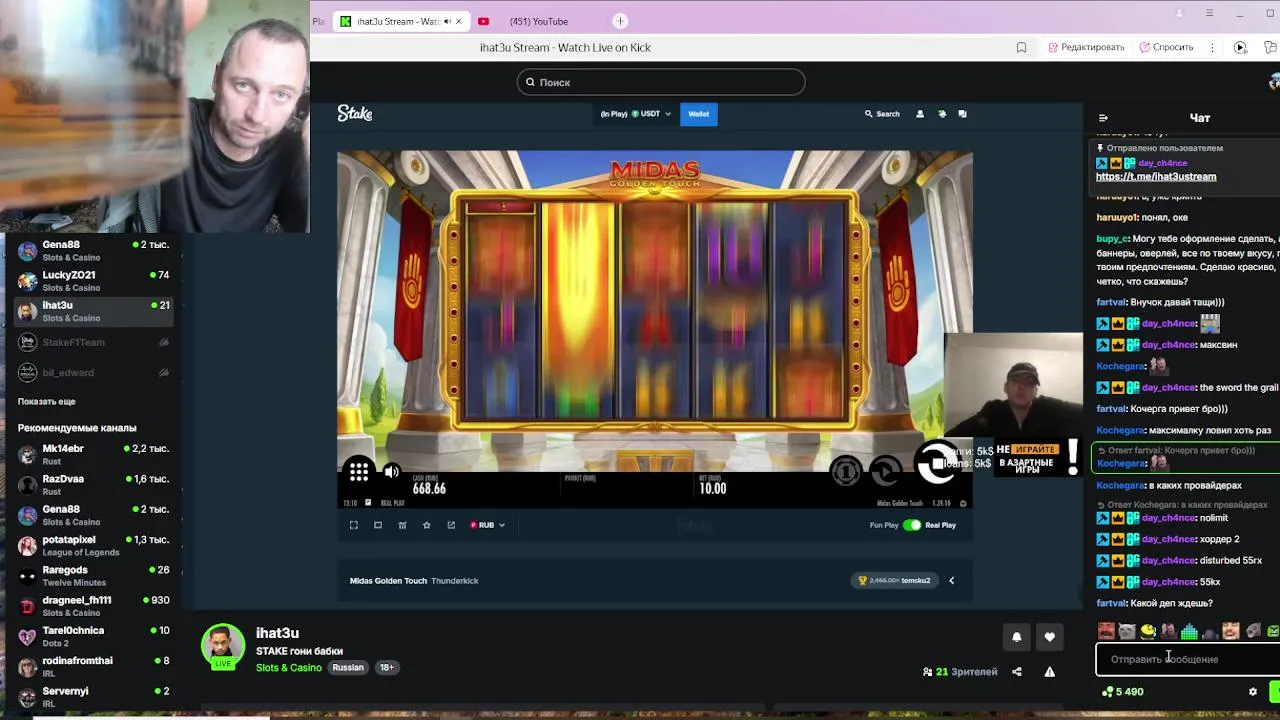Expand the Midas Golden Touch info panel

(951, 580)
